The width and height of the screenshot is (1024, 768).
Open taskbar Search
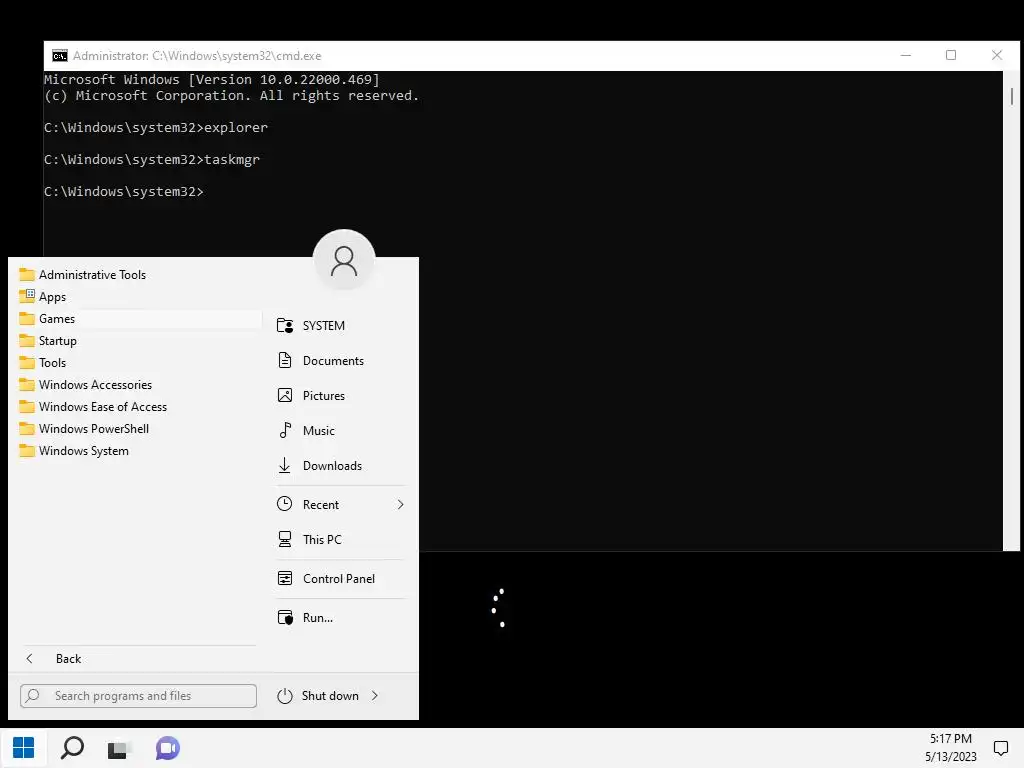(x=72, y=748)
